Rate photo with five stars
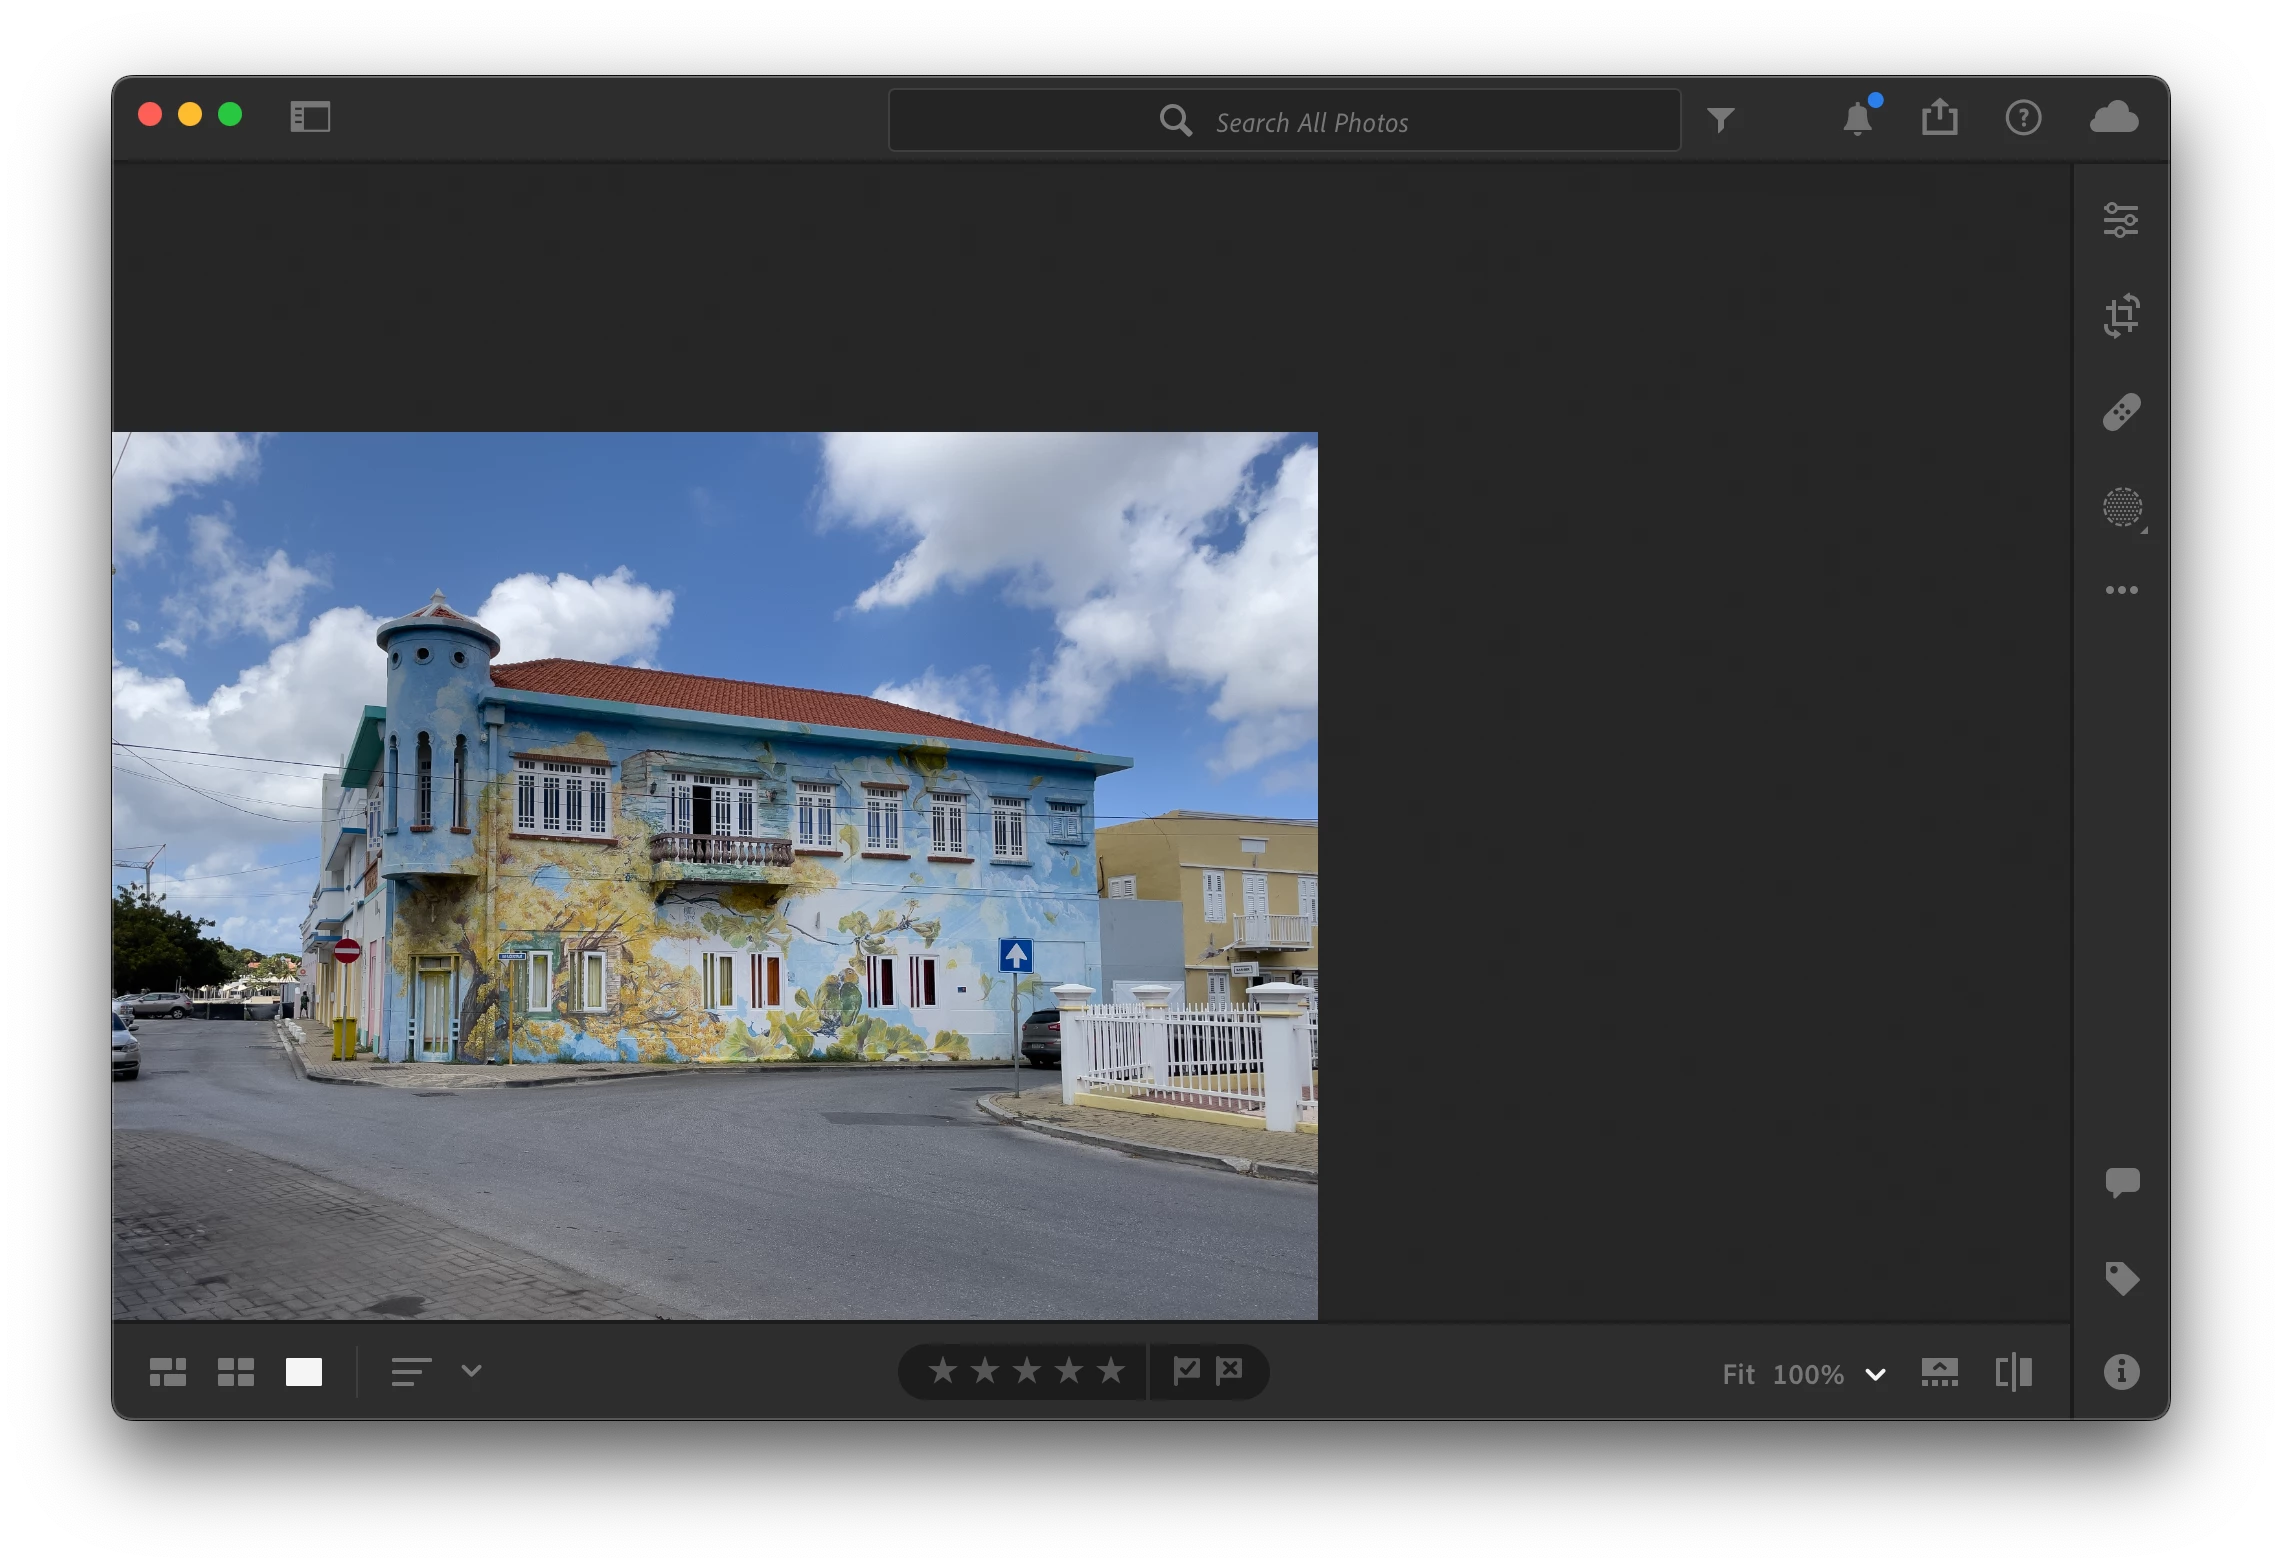The width and height of the screenshot is (2282, 1568). [1110, 1370]
